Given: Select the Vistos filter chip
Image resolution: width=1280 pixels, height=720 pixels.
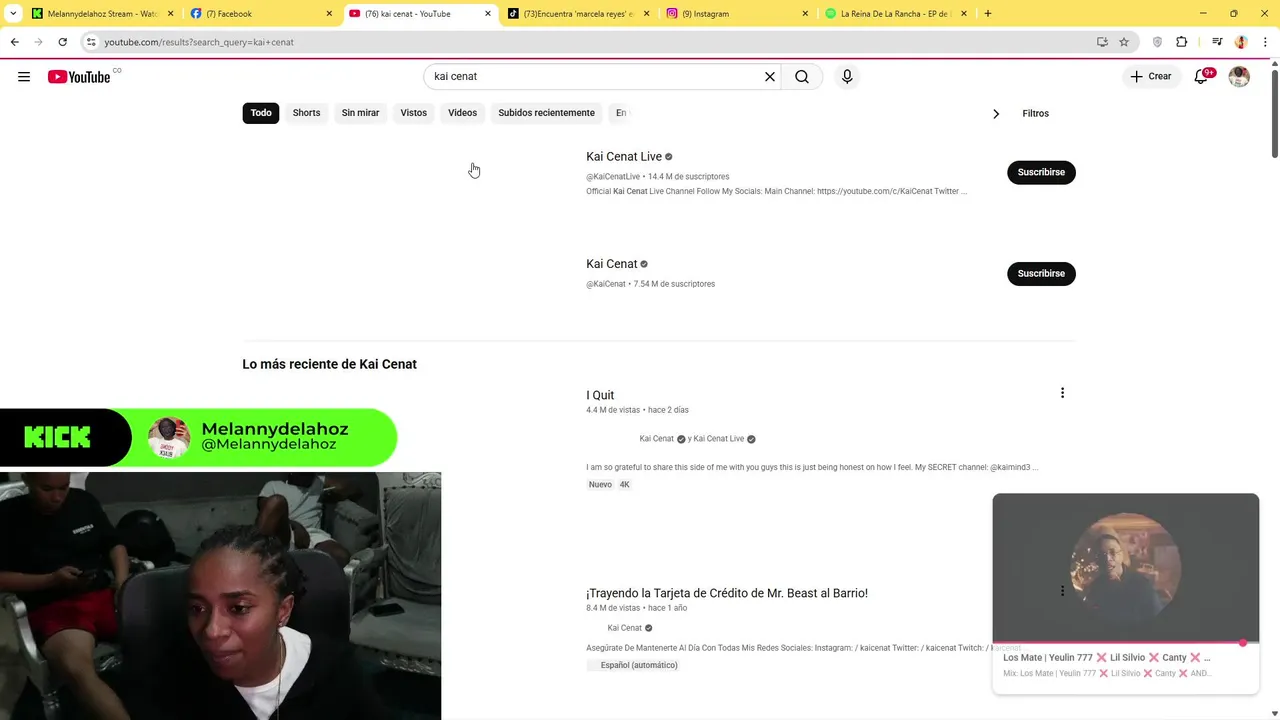Looking at the screenshot, I should [413, 113].
